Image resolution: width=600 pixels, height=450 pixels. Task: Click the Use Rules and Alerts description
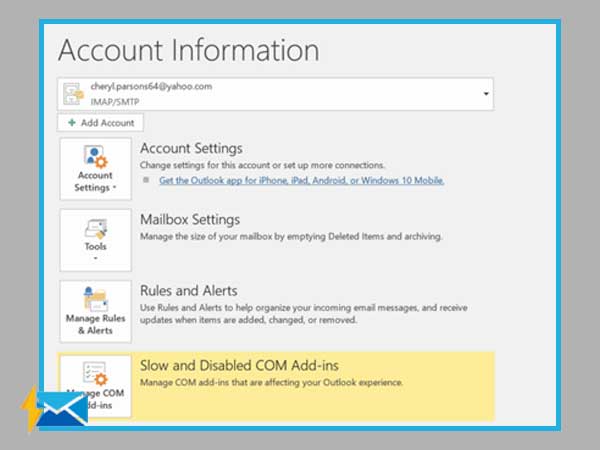[x=303, y=314]
